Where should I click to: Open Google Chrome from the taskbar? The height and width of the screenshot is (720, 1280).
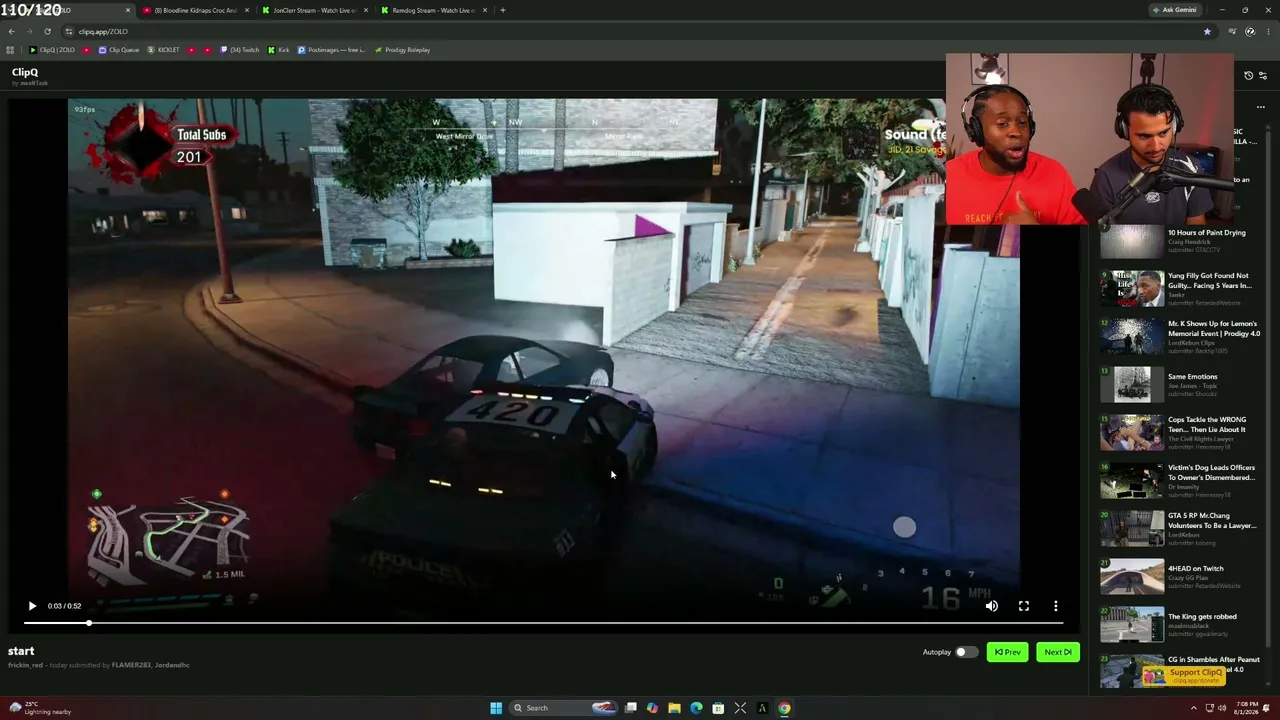[784, 708]
